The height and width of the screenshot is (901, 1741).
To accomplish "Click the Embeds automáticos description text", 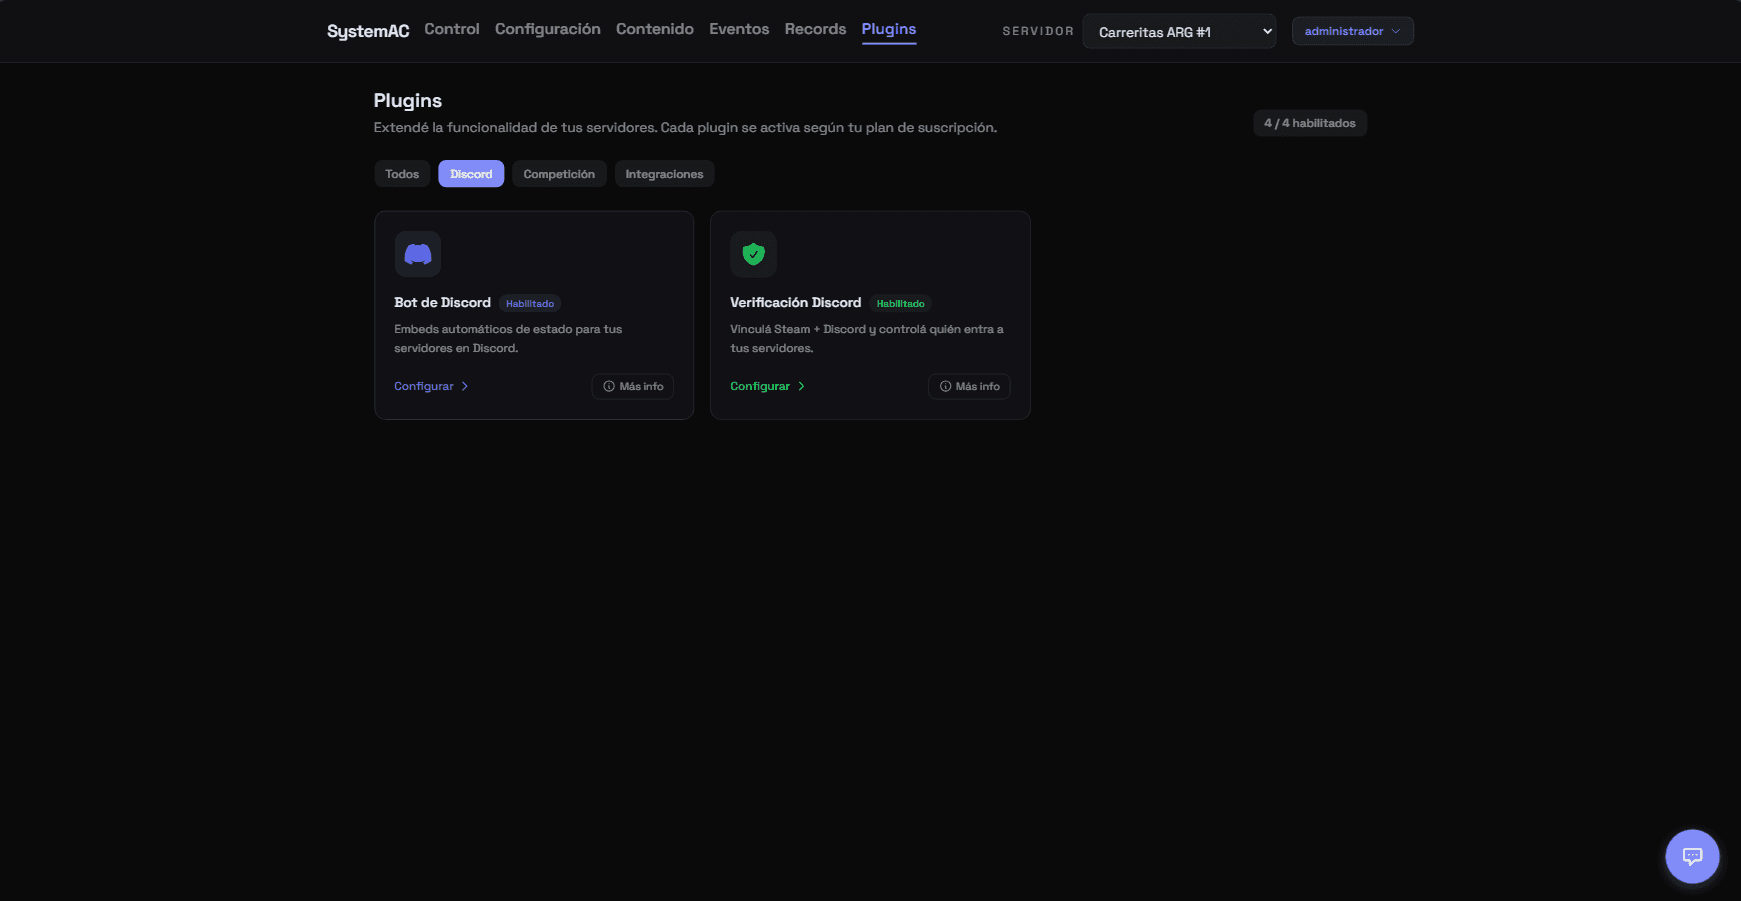I will point(508,338).
